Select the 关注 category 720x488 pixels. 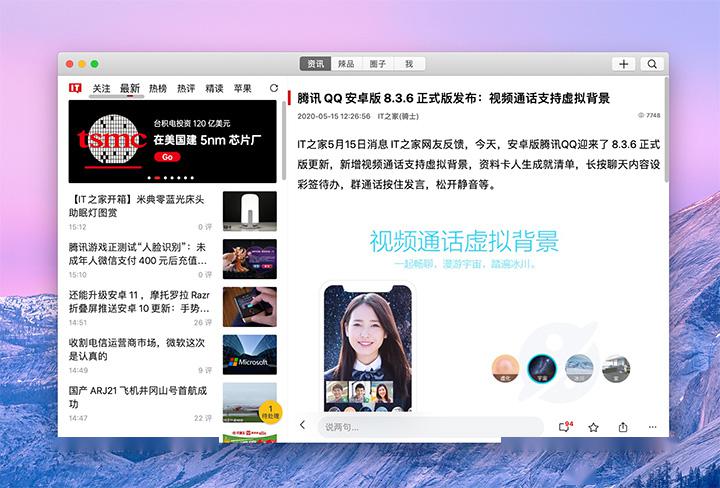point(102,88)
